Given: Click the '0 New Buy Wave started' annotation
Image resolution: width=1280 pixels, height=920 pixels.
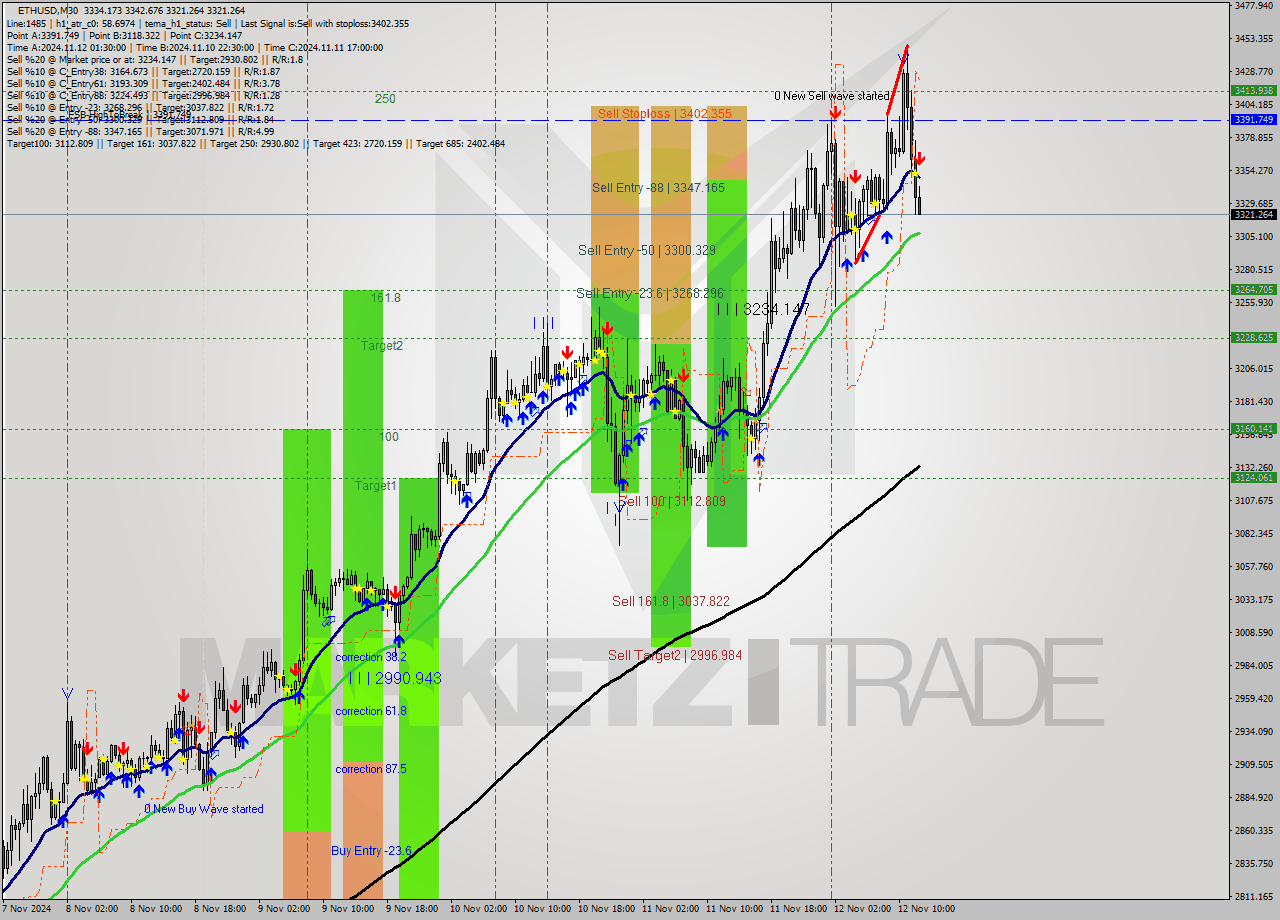Looking at the screenshot, I should coord(204,809).
